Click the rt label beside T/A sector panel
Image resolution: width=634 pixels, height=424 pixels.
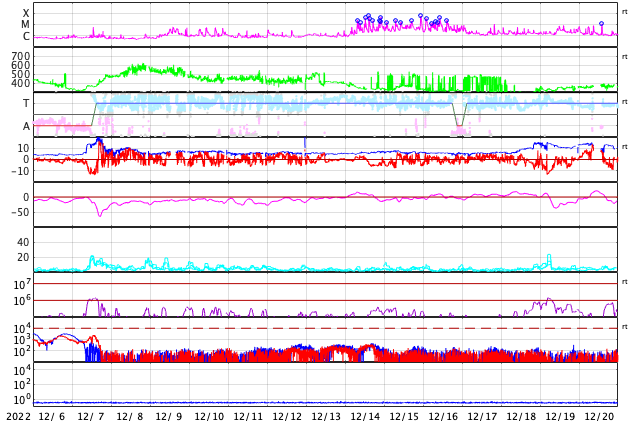pyautogui.click(x=624, y=102)
